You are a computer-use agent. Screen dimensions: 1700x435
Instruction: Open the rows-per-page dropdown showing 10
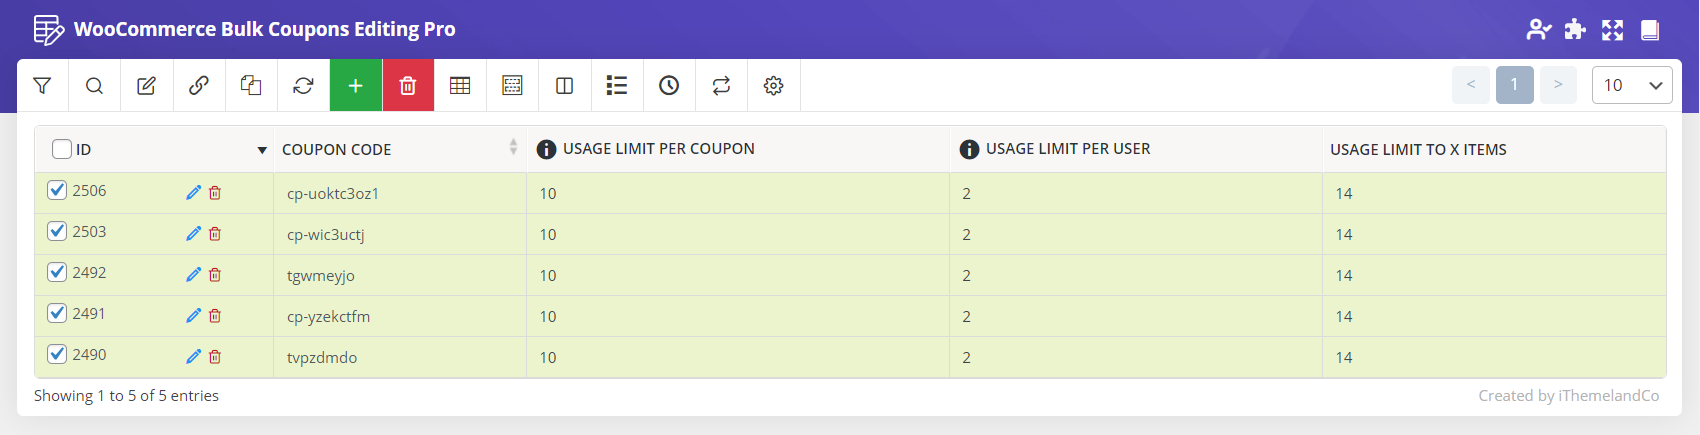(x=1632, y=86)
